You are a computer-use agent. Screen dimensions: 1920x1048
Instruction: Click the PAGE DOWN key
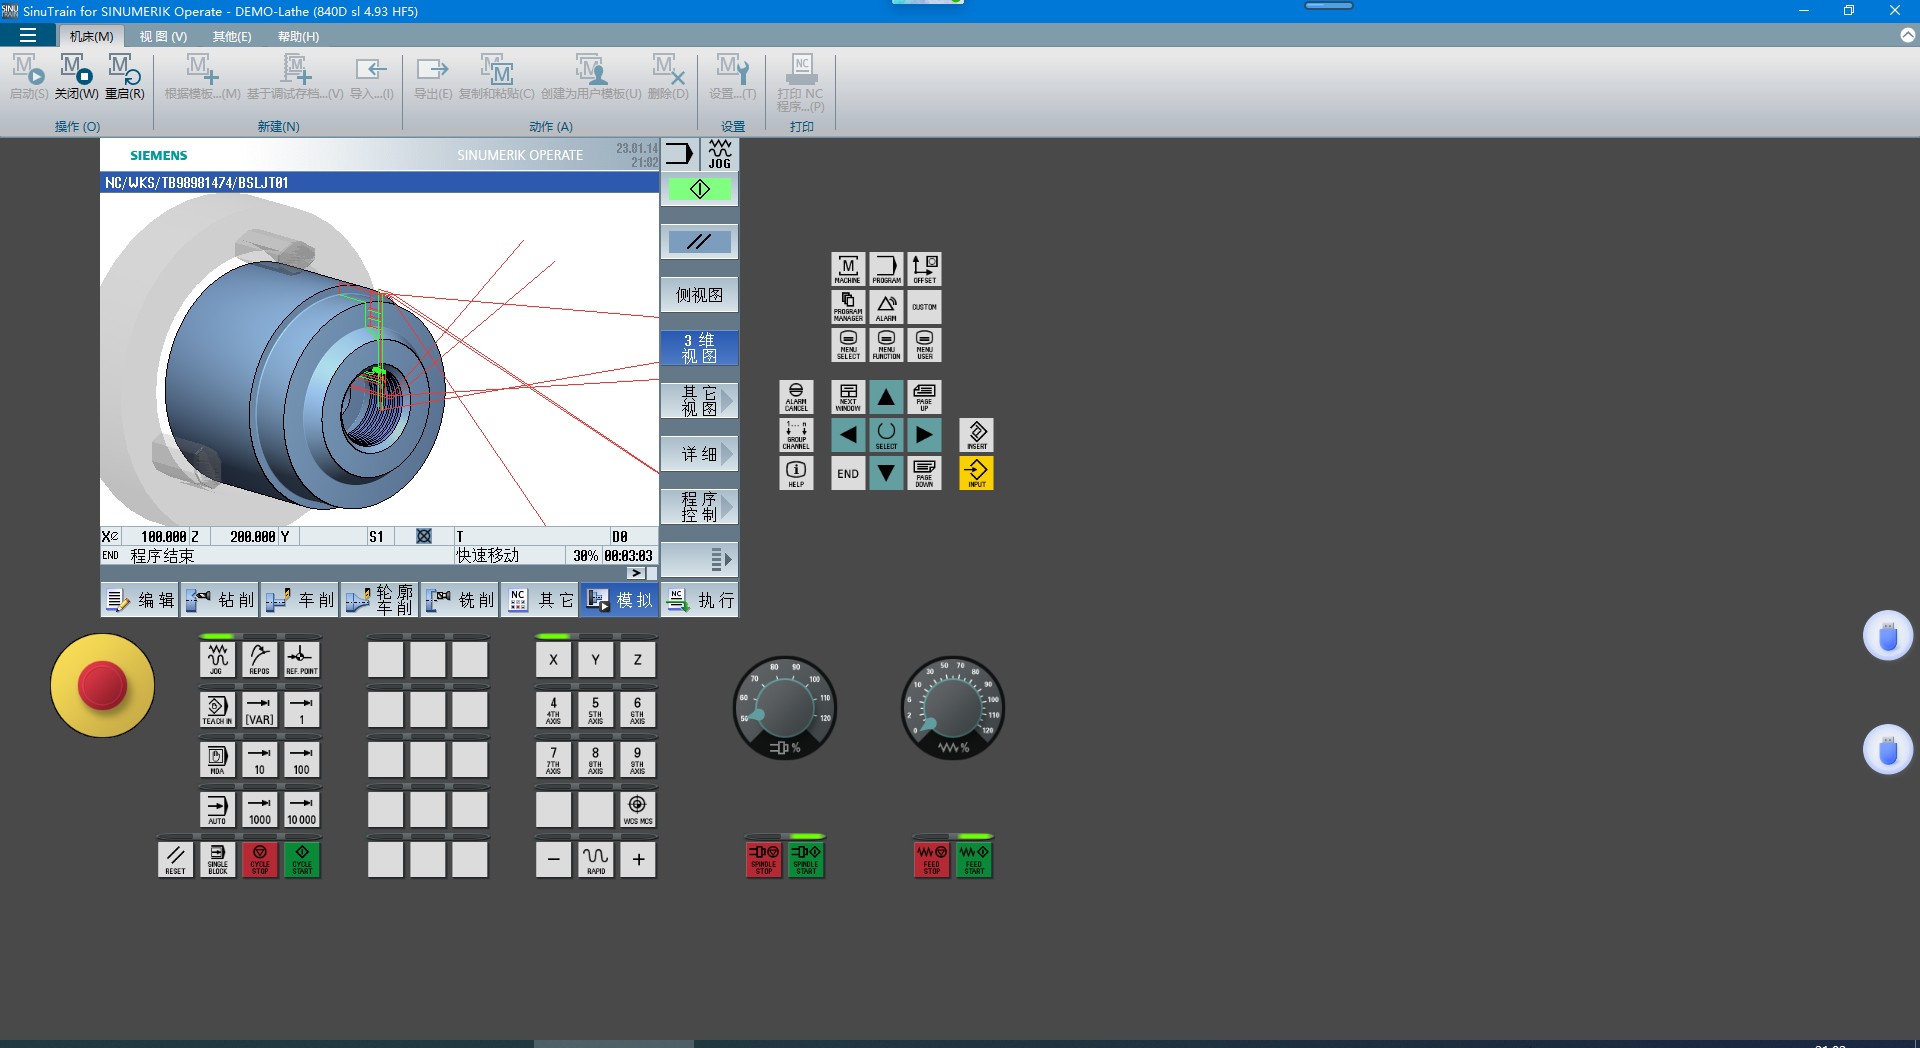pyautogui.click(x=924, y=473)
